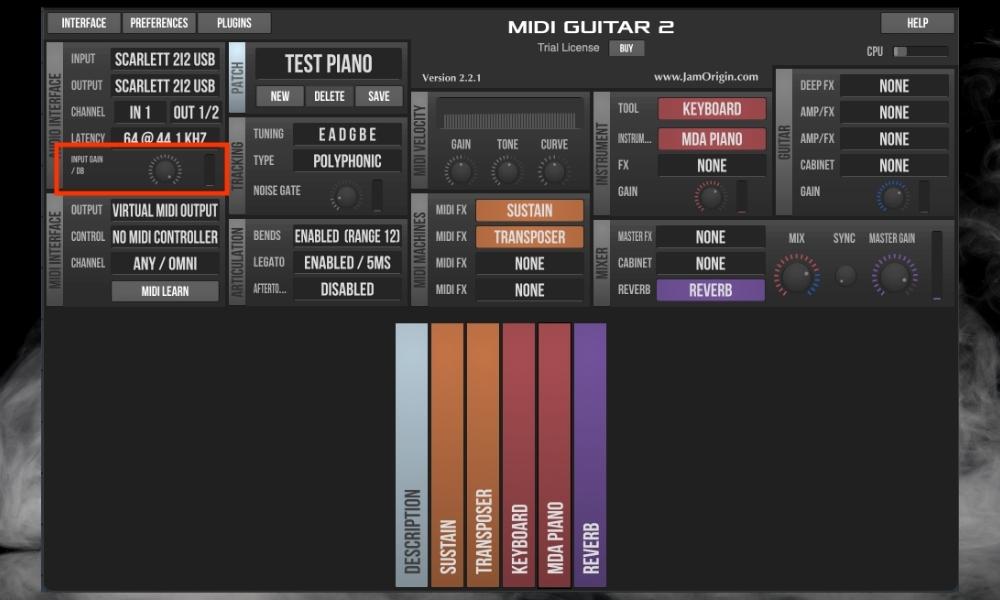The image size is (1000, 600).
Task: Change the EADGBE tuning setting
Action: (347, 135)
